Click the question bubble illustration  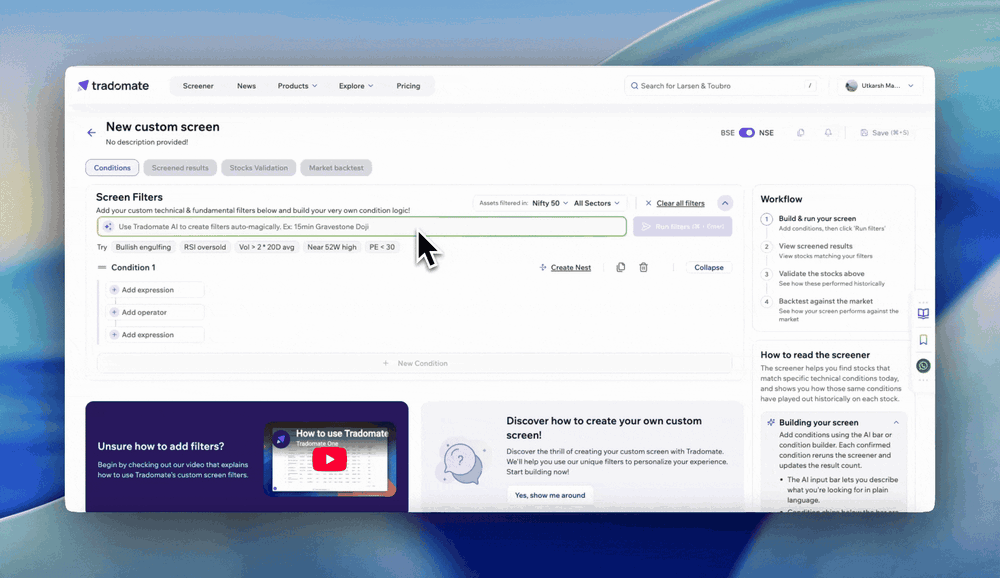(x=462, y=461)
